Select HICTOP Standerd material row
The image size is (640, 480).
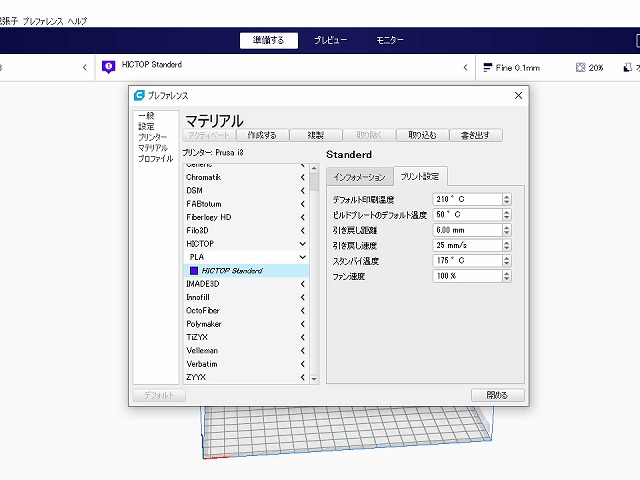pos(246,271)
